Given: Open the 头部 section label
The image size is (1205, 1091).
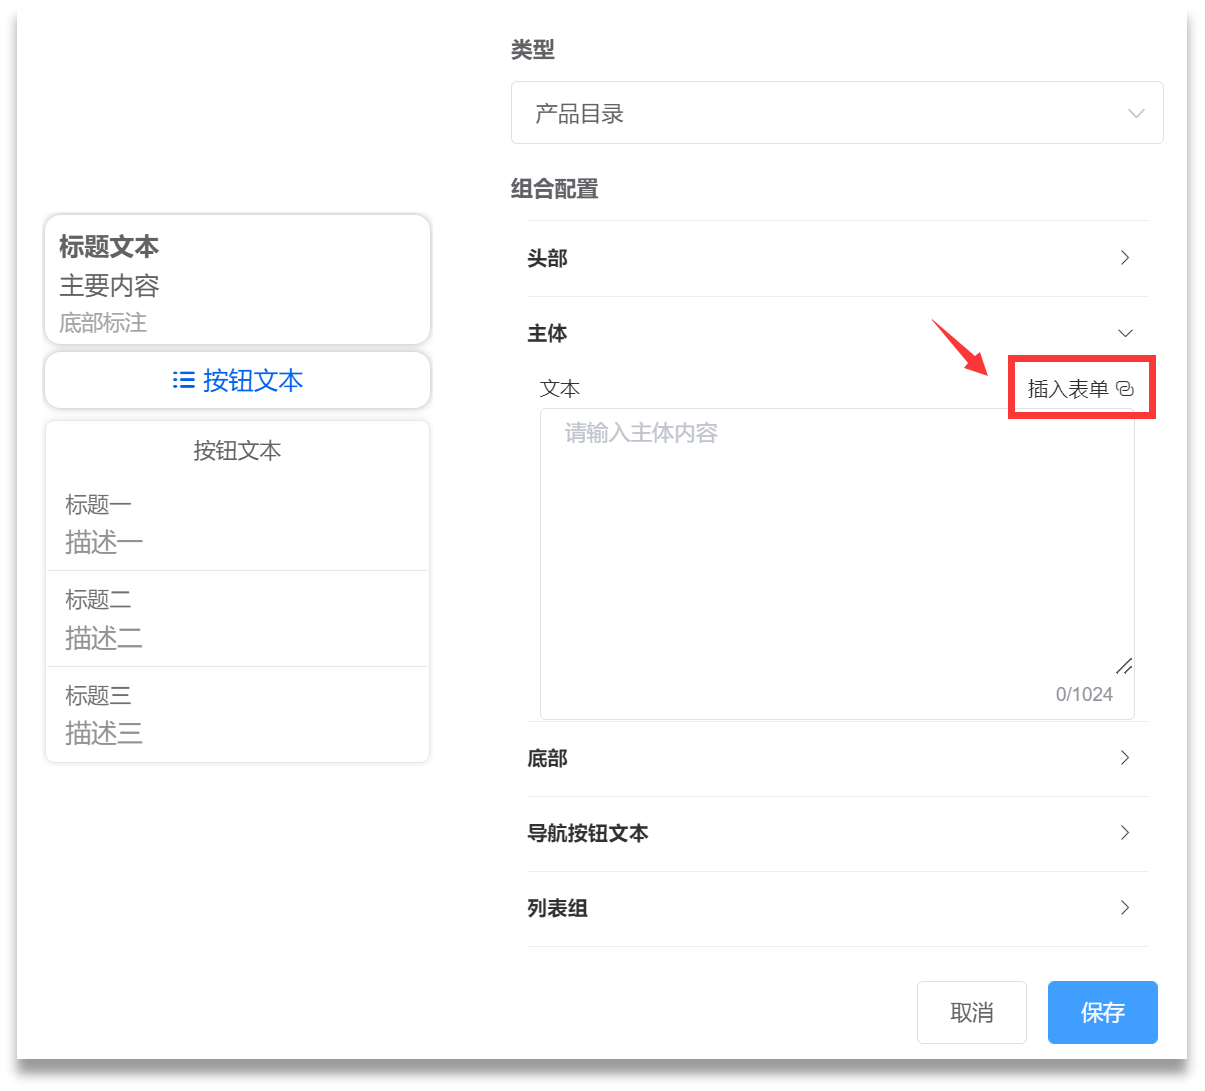Looking at the screenshot, I should [x=547, y=258].
